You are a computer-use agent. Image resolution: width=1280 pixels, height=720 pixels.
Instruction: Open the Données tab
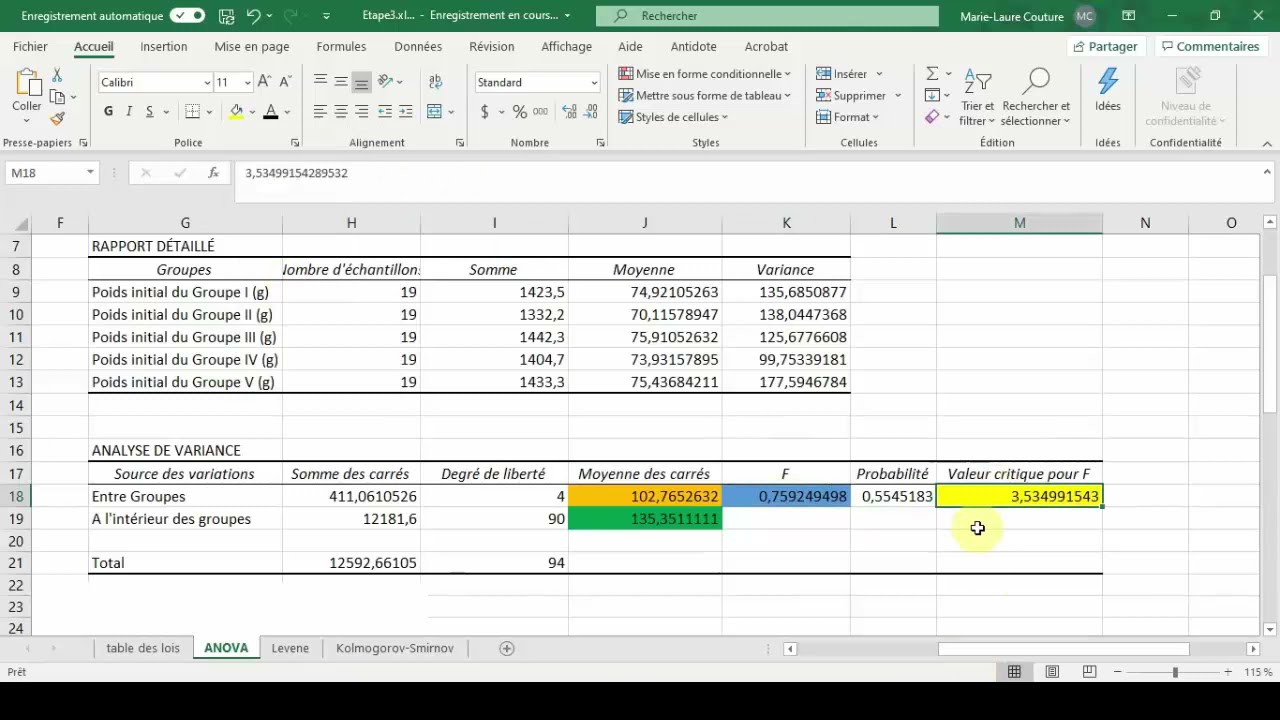pos(418,47)
